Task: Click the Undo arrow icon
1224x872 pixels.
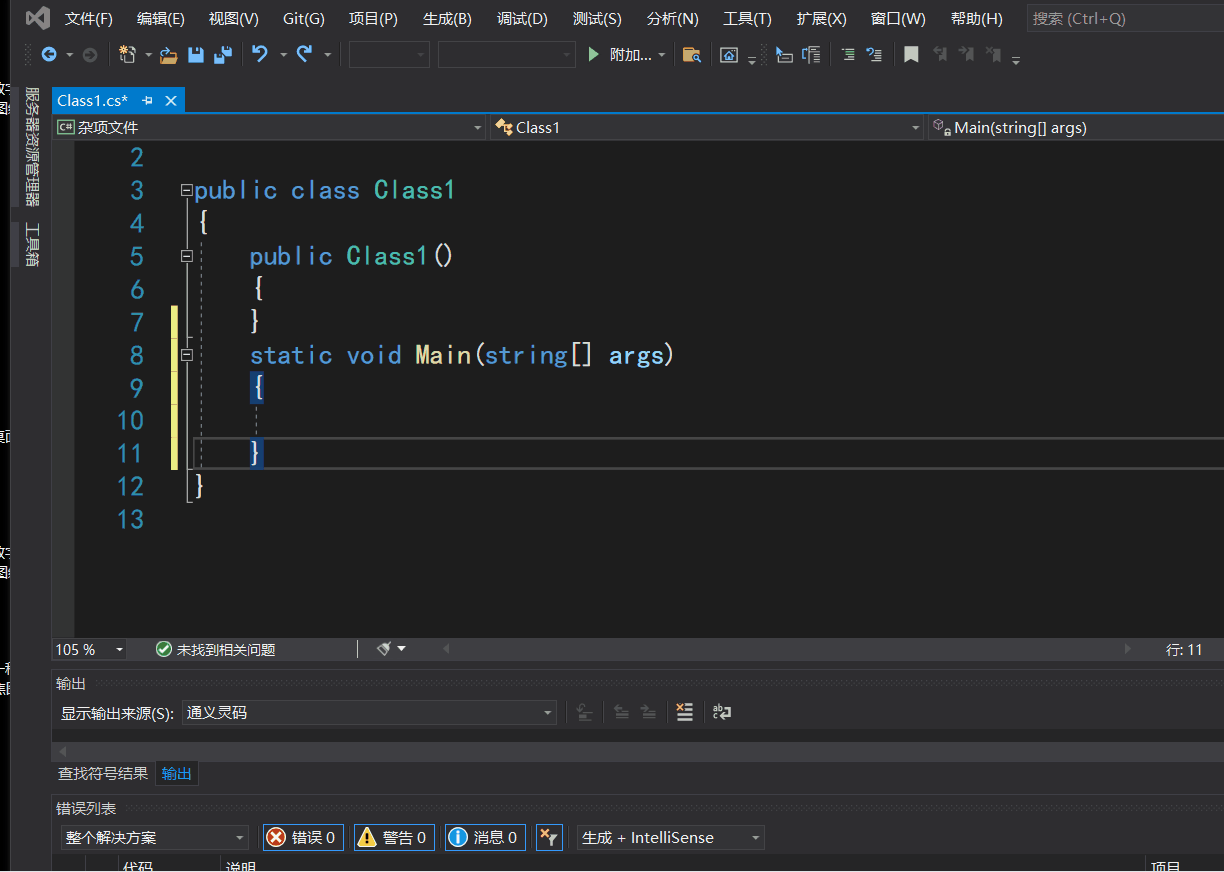Action: pos(260,55)
